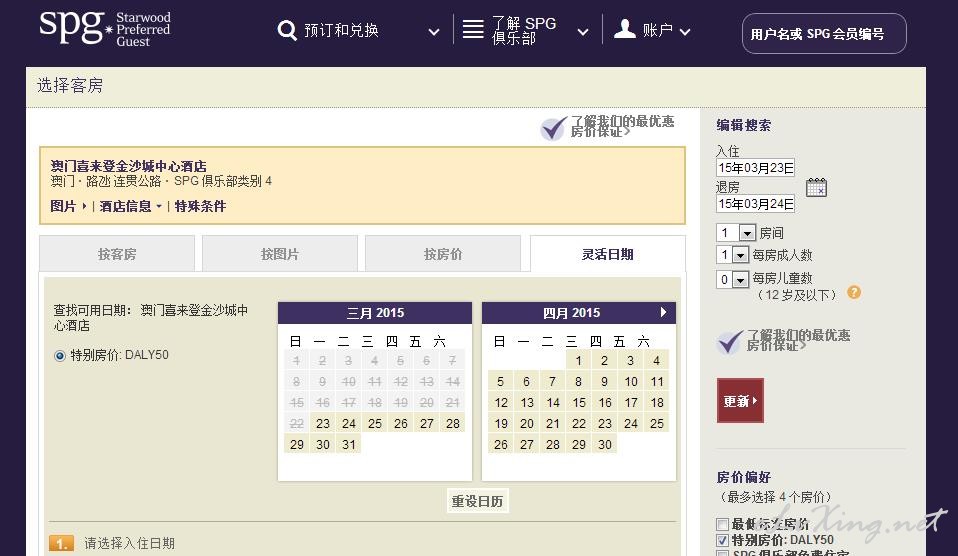Click the 四月 2015 calendar header
Screen dimensions: 958x556
[579, 313]
